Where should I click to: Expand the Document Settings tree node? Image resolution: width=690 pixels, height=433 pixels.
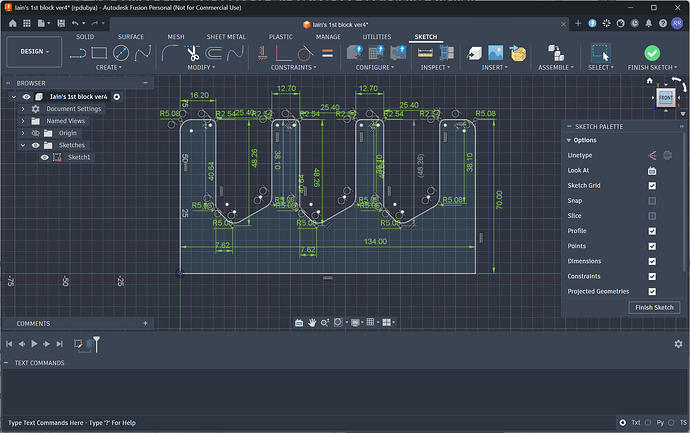pos(23,109)
